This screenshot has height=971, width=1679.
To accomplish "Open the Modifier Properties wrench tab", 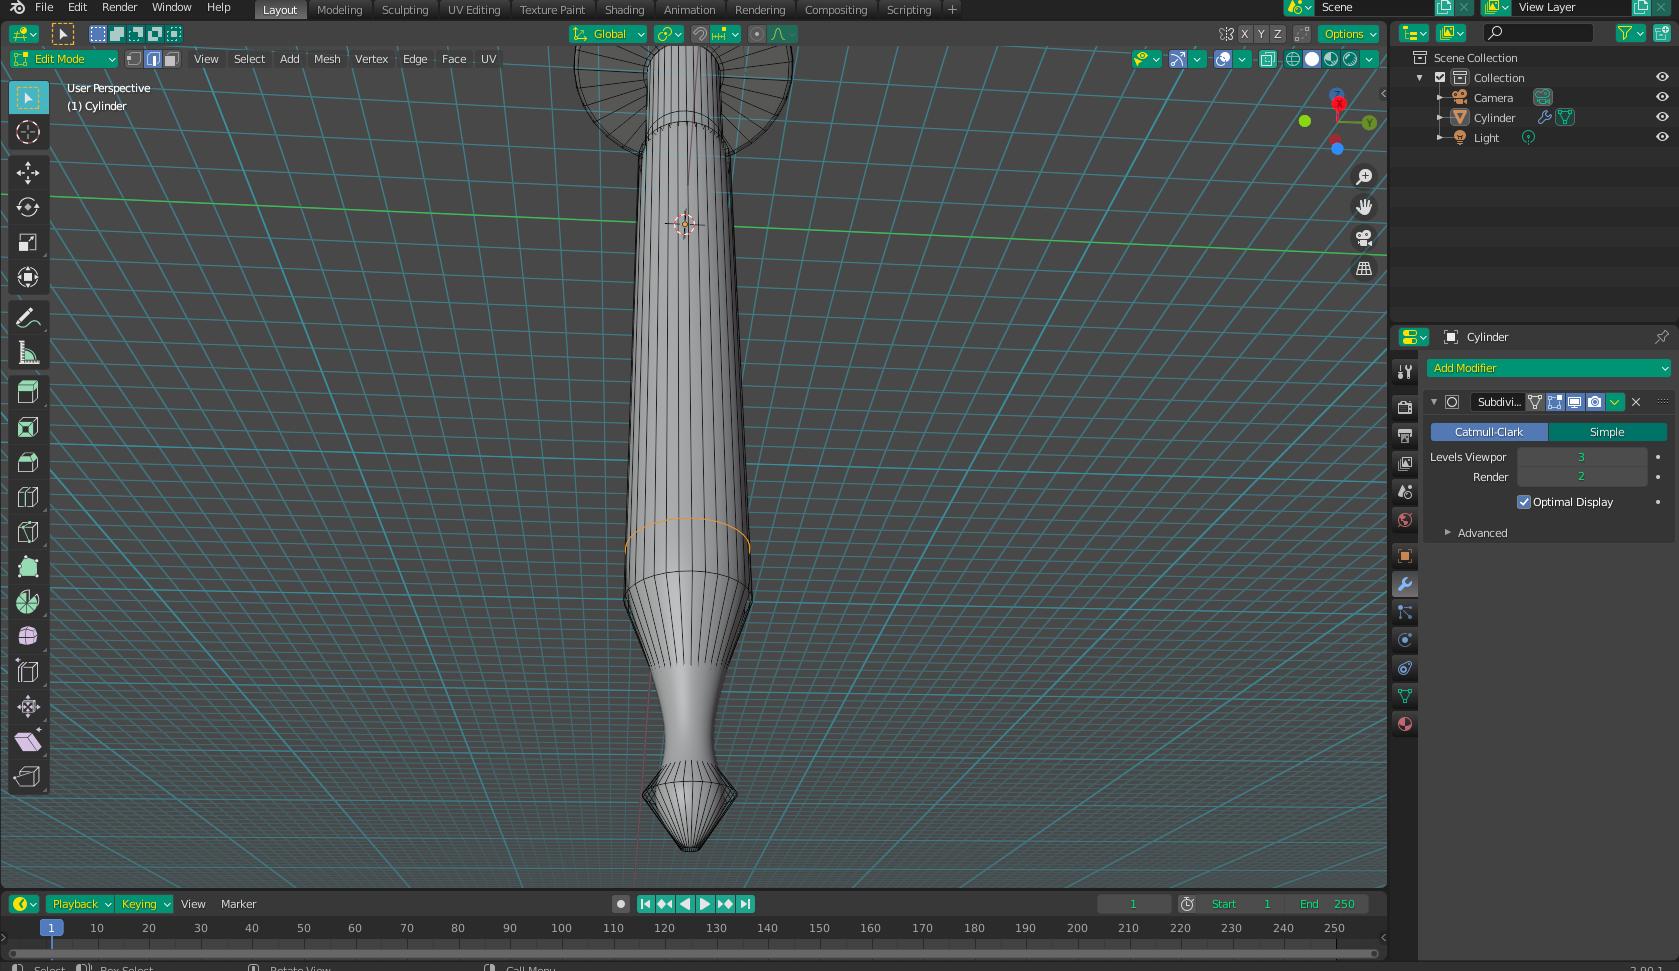I will 1405,585.
